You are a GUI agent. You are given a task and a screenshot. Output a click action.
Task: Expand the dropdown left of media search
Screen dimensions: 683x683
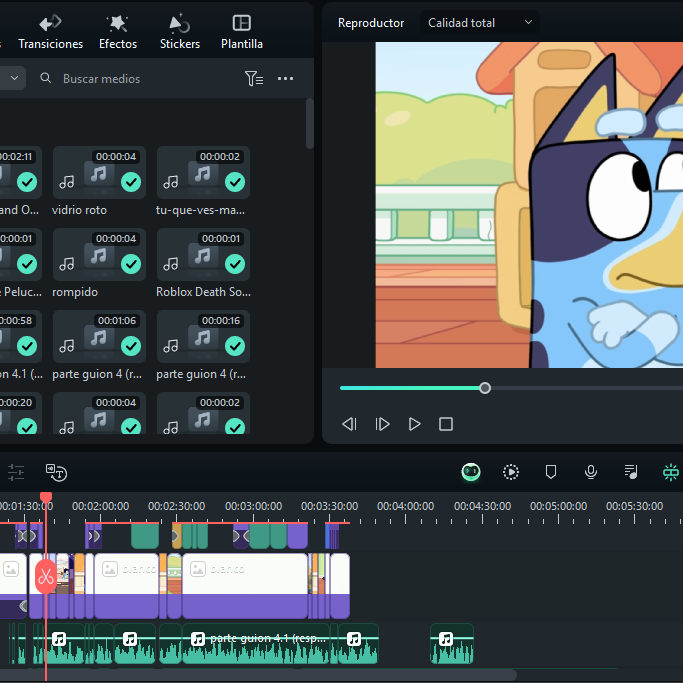click(x=13, y=78)
